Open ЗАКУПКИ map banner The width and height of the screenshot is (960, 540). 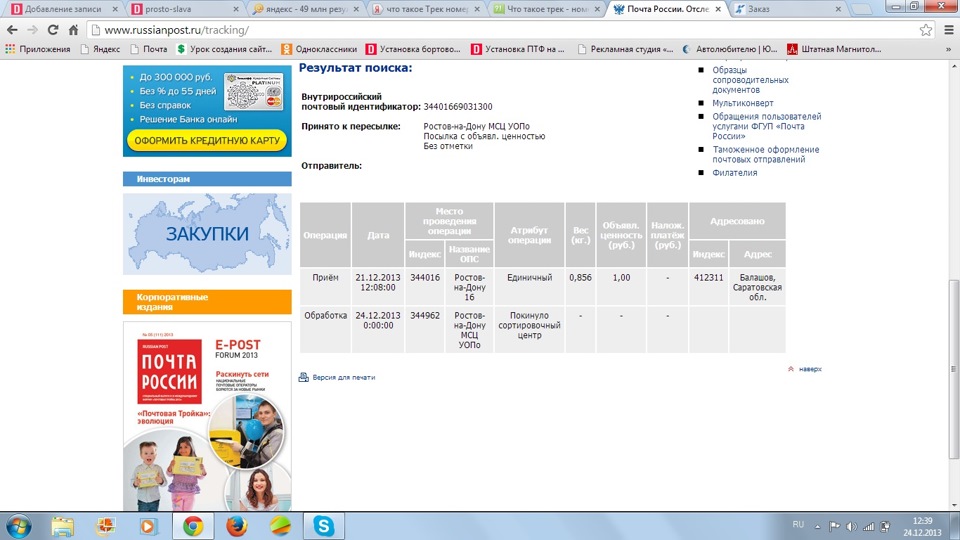click(207, 234)
